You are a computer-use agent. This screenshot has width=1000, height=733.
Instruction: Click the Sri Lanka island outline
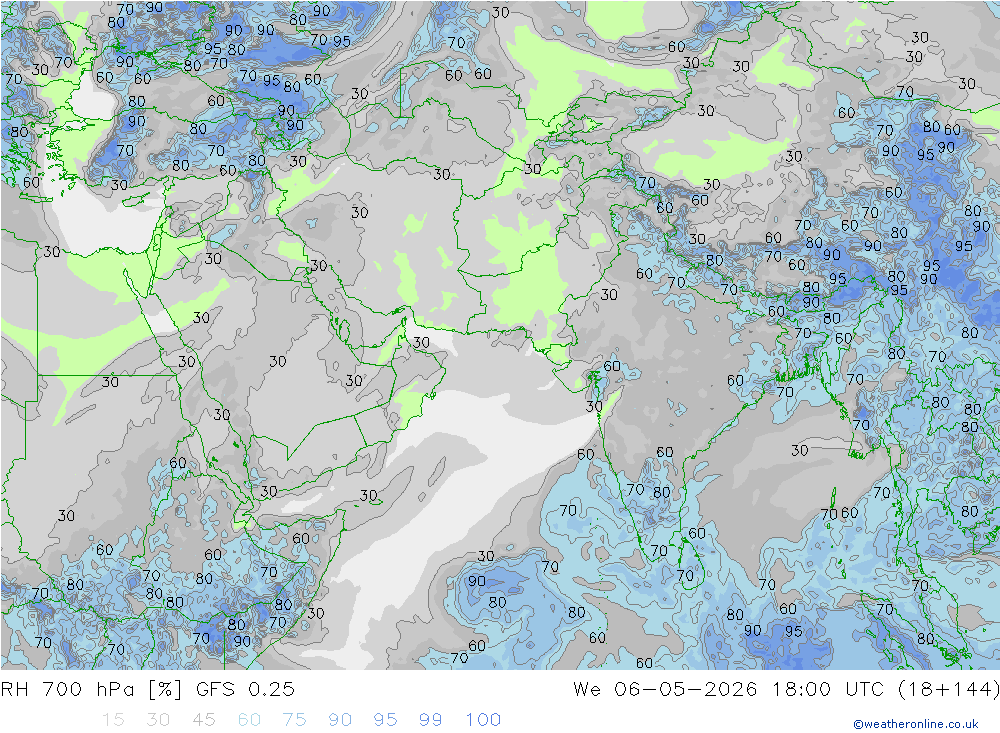(691, 562)
